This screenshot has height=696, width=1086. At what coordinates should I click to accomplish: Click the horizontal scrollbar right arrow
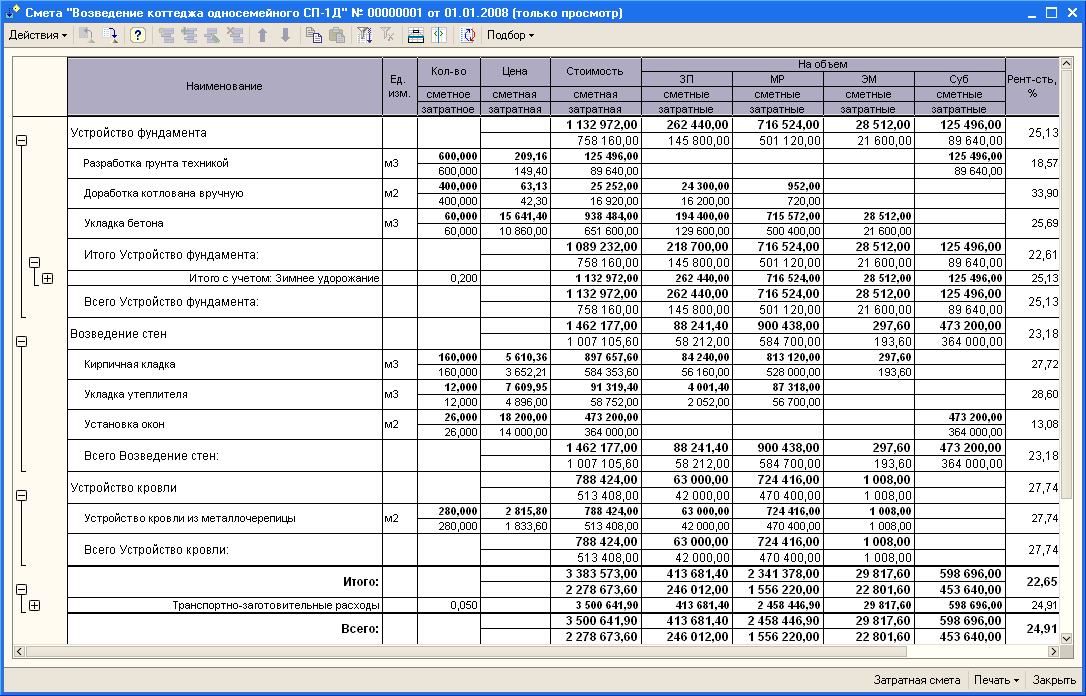(1053, 652)
